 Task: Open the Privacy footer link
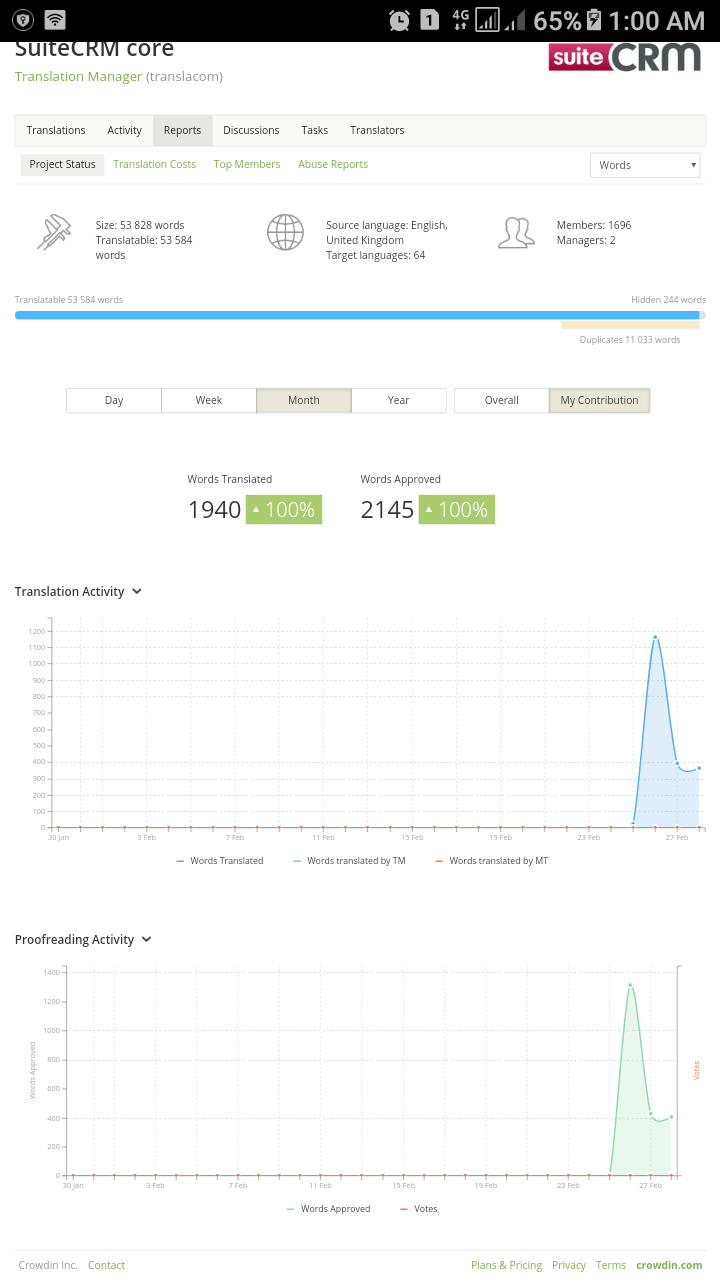pos(569,1265)
